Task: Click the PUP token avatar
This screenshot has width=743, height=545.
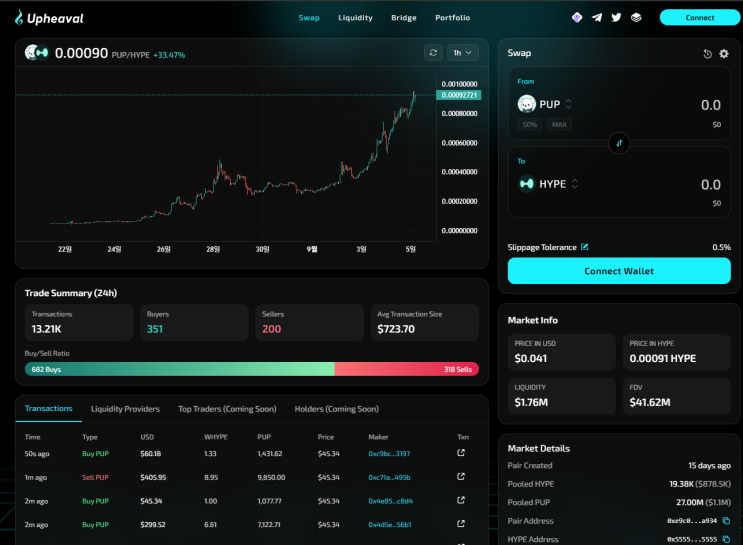Action: point(526,104)
